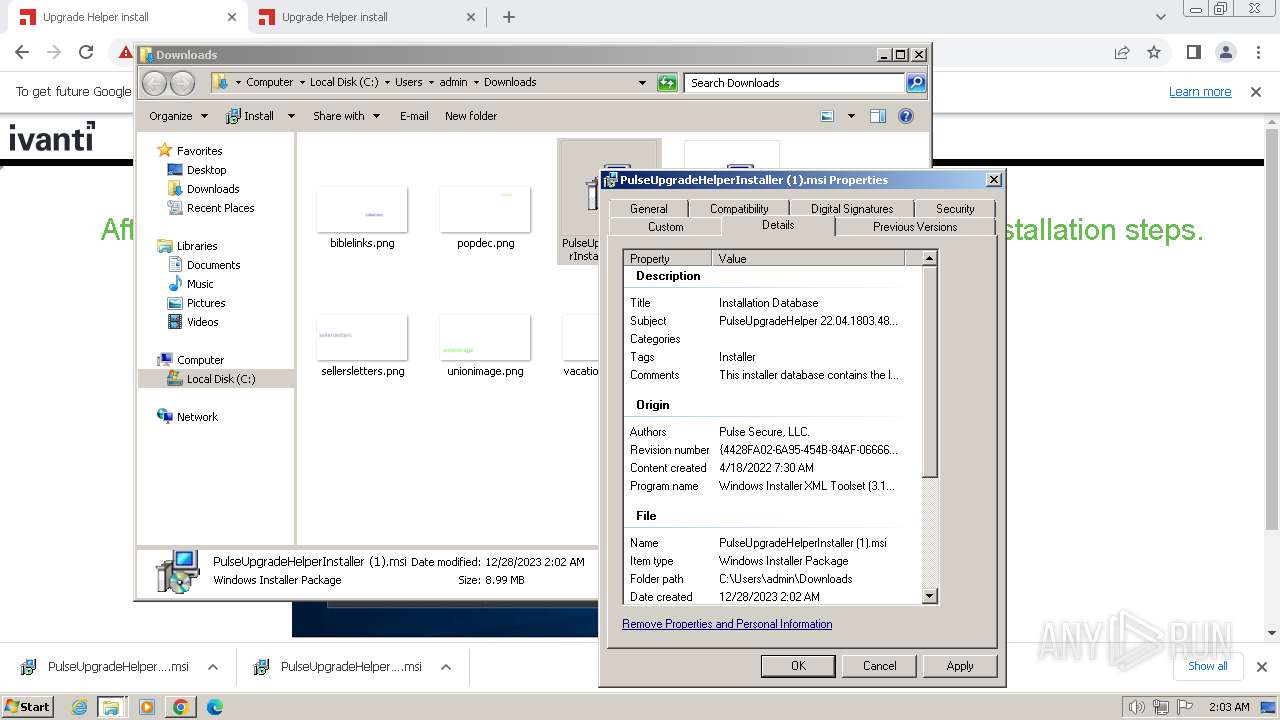The height and width of the screenshot is (720, 1280).
Task: Open Share with menu
Action: (x=346, y=116)
